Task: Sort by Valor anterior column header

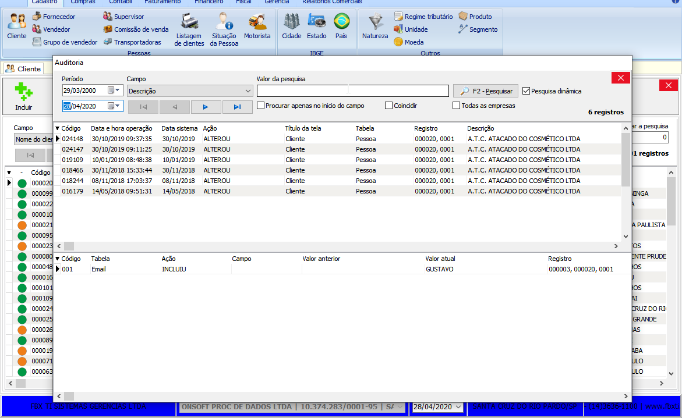Action: (321, 258)
